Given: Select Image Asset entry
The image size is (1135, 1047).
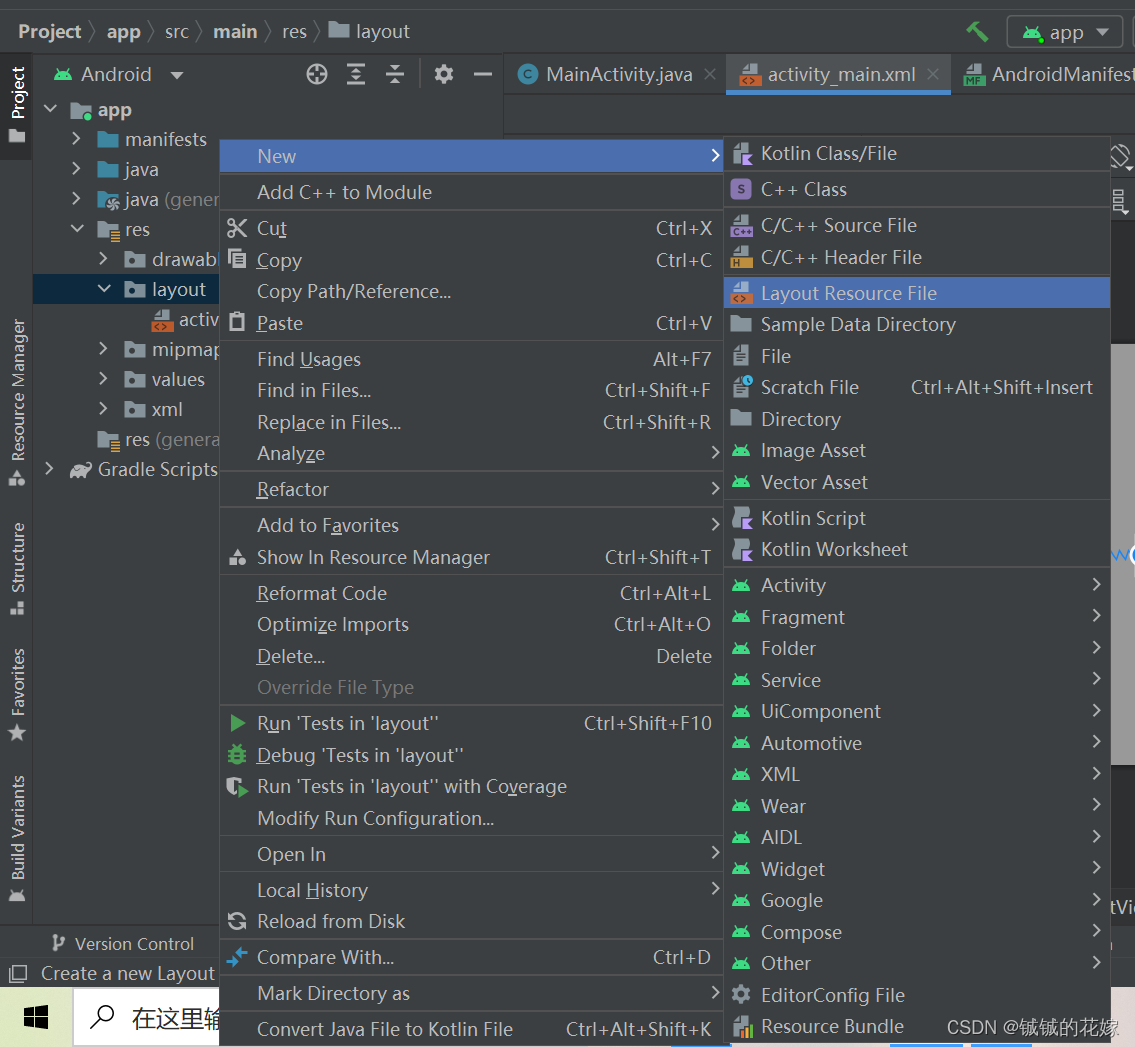Looking at the screenshot, I should 916,450.
